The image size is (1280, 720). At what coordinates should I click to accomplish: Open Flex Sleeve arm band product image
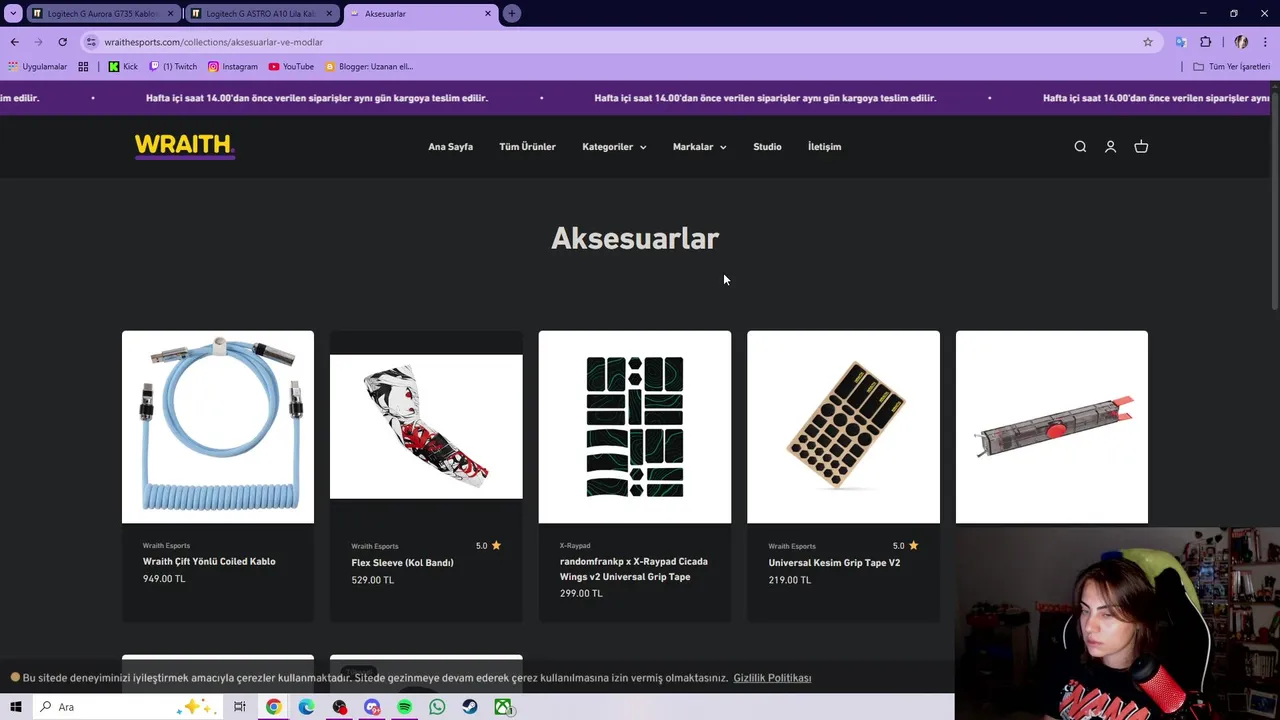point(426,427)
